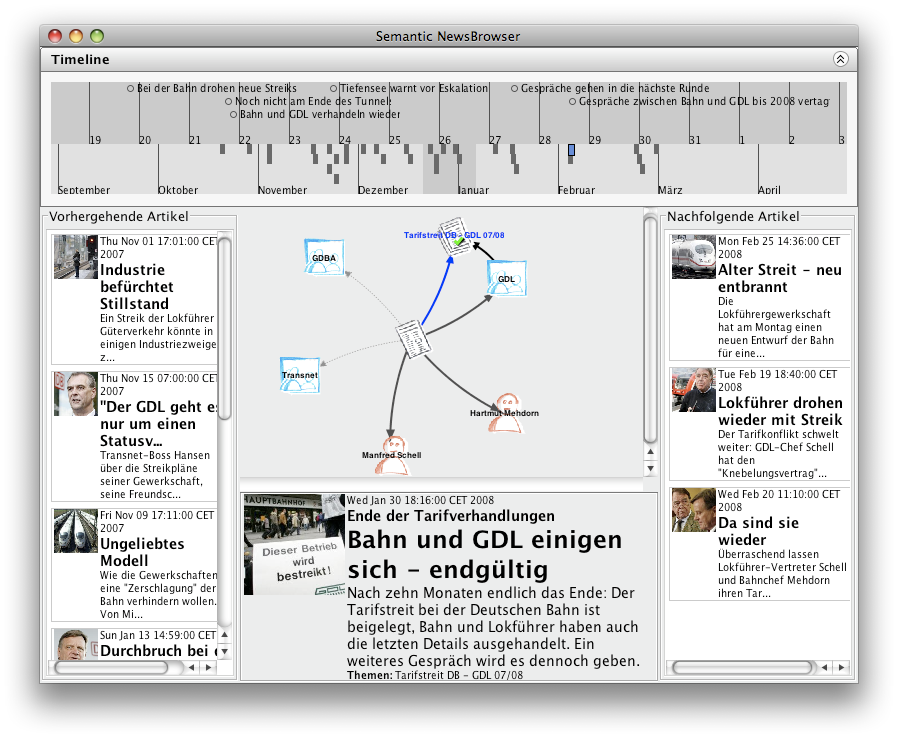Jump to Dezember on the timeline
This screenshot has width=898, height=738.
pyautogui.click(x=383, y=190)
